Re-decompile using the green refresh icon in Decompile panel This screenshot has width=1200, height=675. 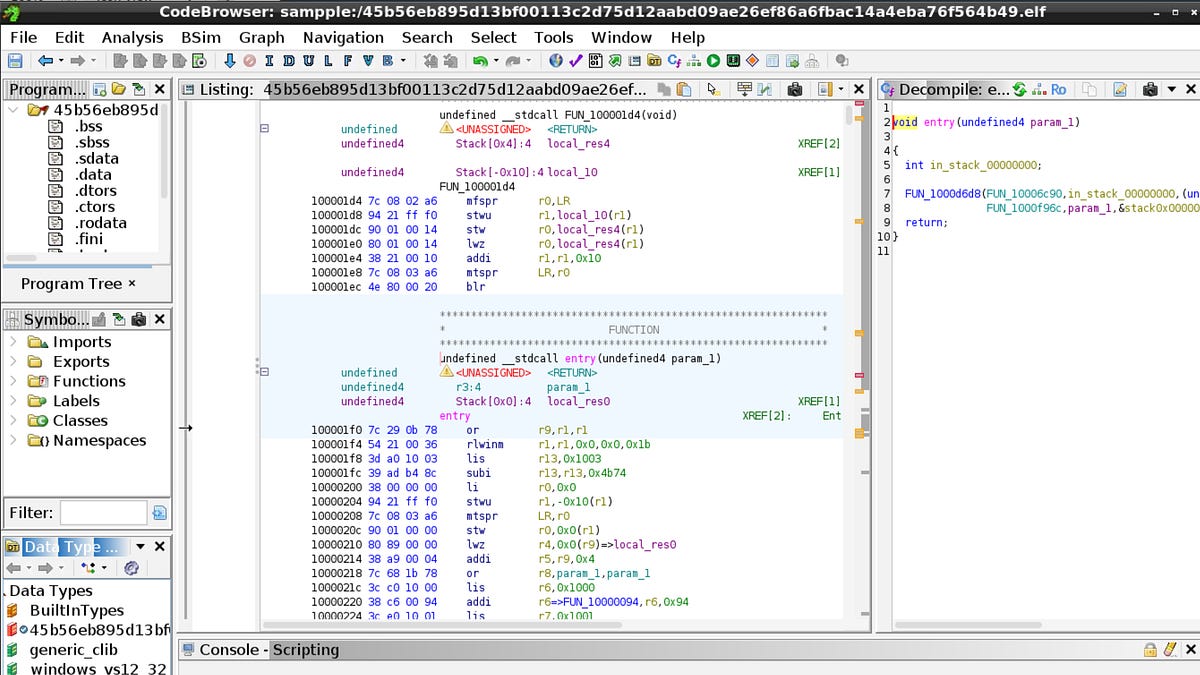pyautogui.click(x=1019, y=89)
